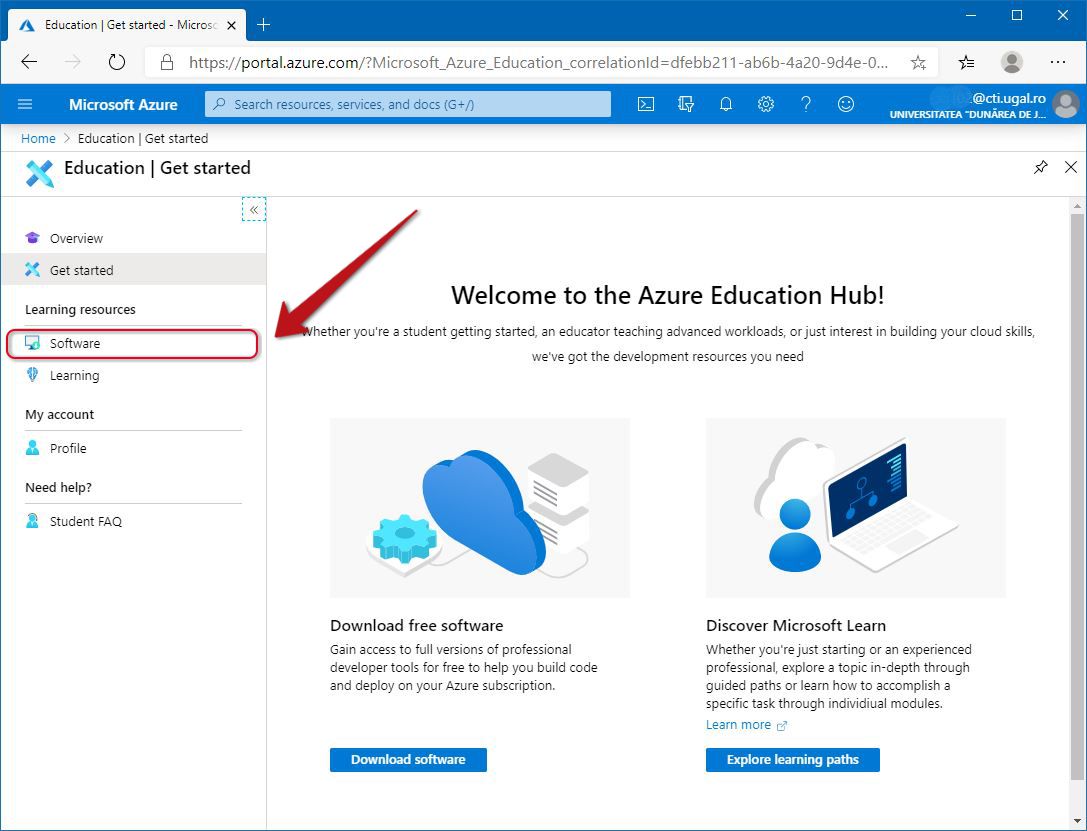Click the Education blade logo icon

[x=40, y=173]
